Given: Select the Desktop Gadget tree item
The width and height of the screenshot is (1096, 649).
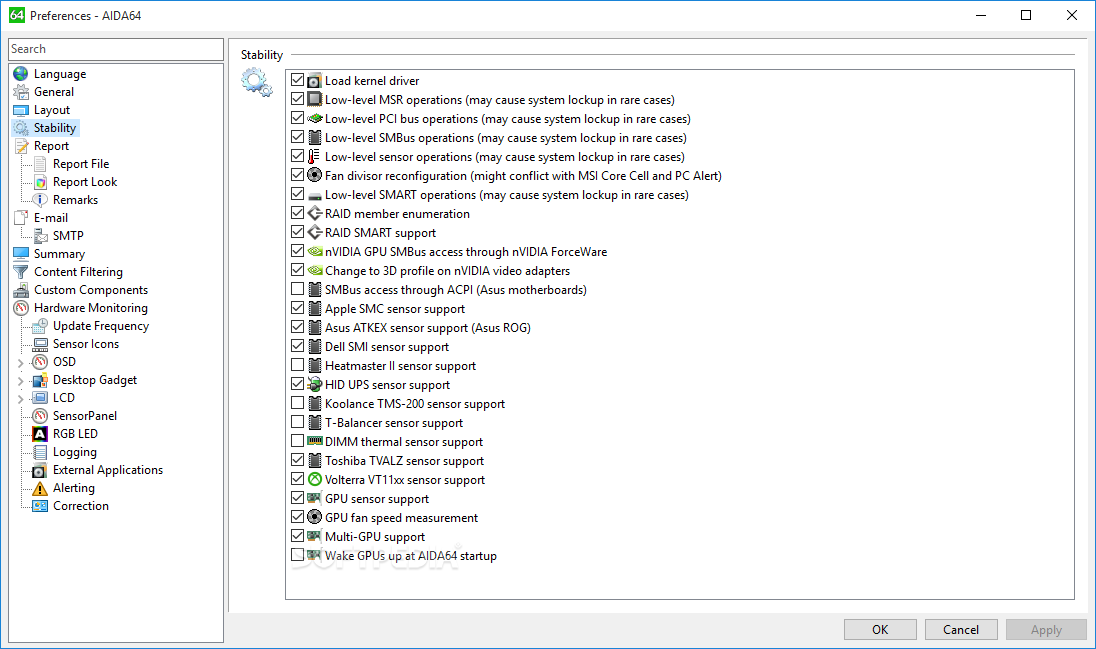Looking at the screenshot, I should point(95,380).
